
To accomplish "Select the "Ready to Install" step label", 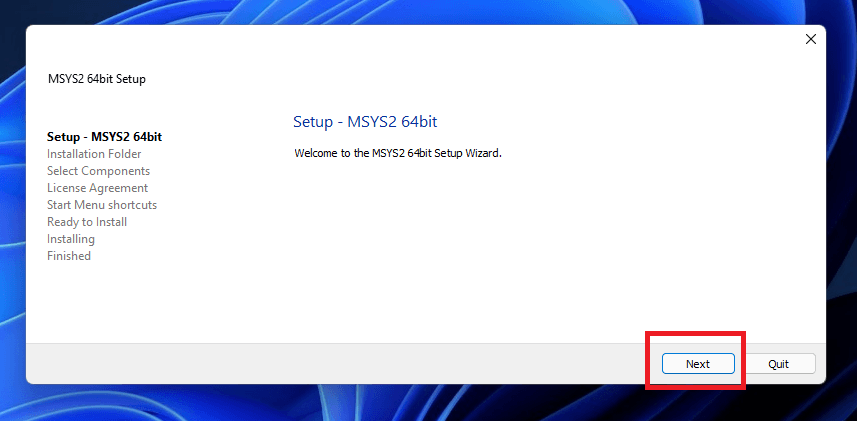I will (87, 222).
